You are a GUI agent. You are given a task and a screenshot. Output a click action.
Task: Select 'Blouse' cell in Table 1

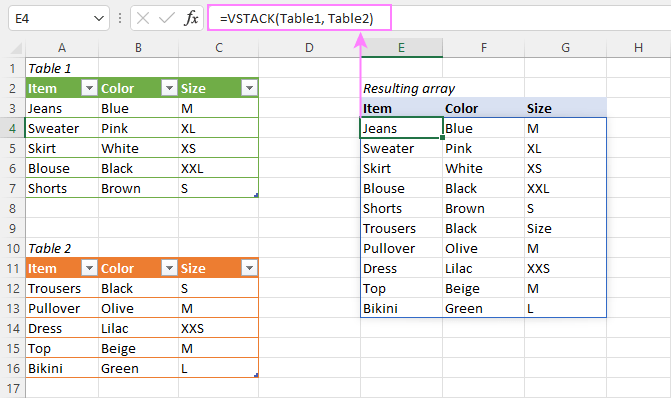(x=62, y=168)
